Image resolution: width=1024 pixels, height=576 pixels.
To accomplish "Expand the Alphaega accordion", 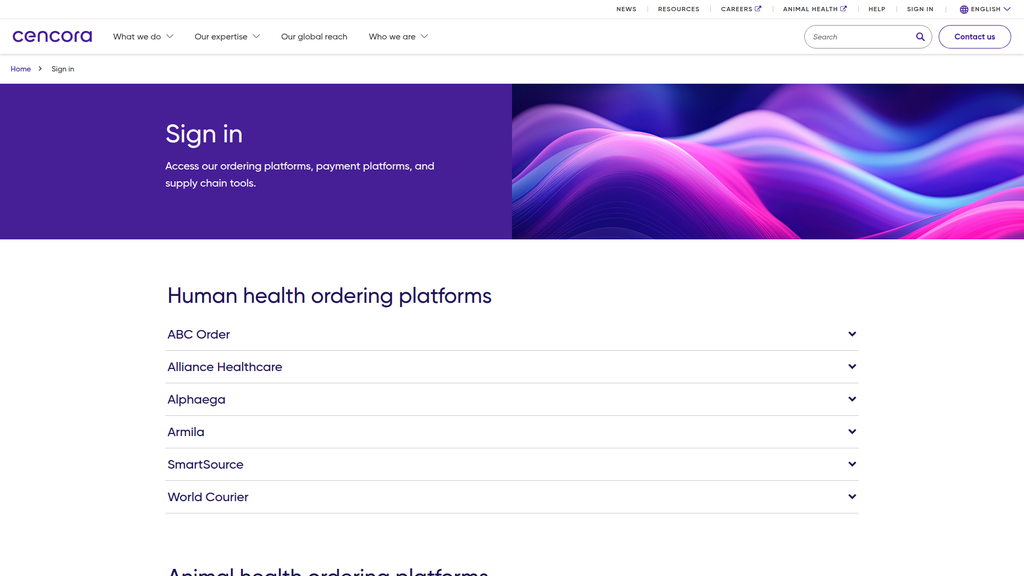I will (x=512, y=400).
